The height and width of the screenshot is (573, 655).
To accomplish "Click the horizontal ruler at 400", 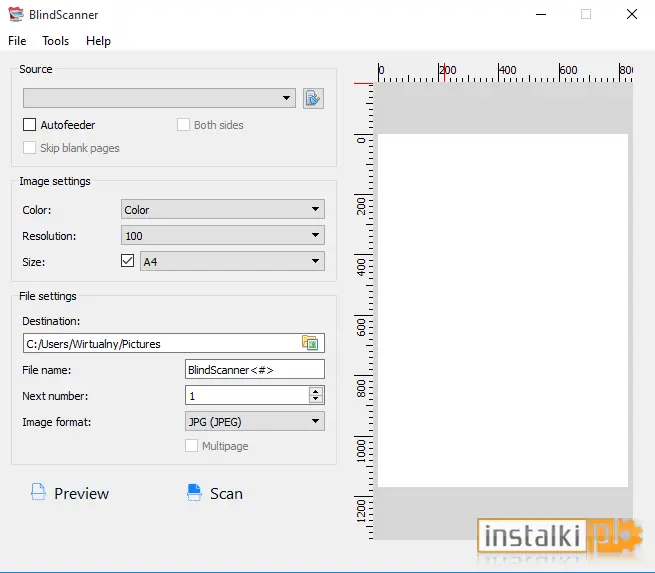I will [x=507, y=70].
